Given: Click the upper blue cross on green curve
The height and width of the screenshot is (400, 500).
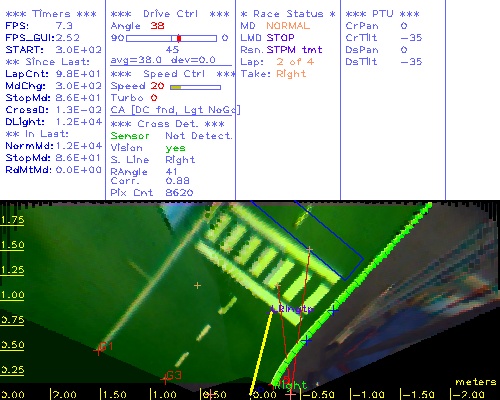Looking at the screenshot, I should pyautogui.click(x=332, y=311).
